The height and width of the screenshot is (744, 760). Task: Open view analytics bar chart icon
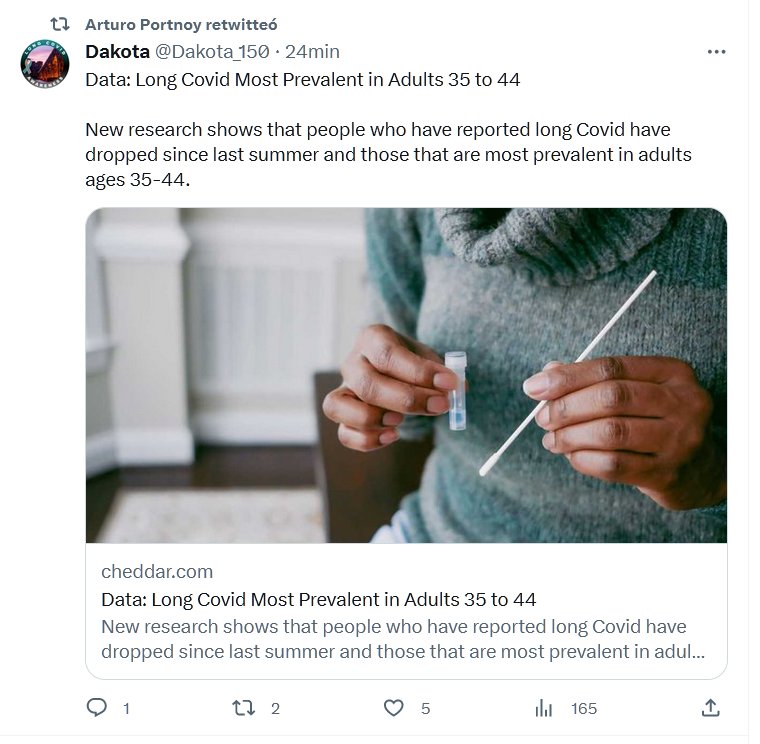(544, 708)
